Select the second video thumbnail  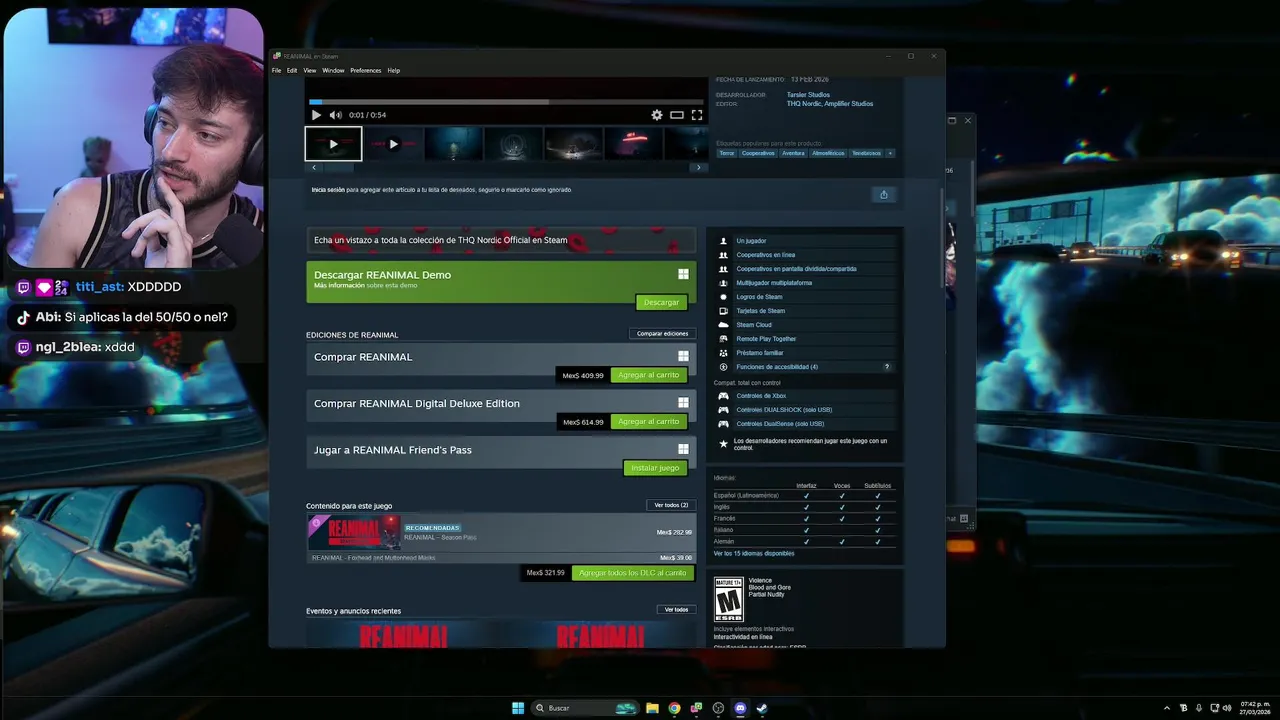(393, 144)
